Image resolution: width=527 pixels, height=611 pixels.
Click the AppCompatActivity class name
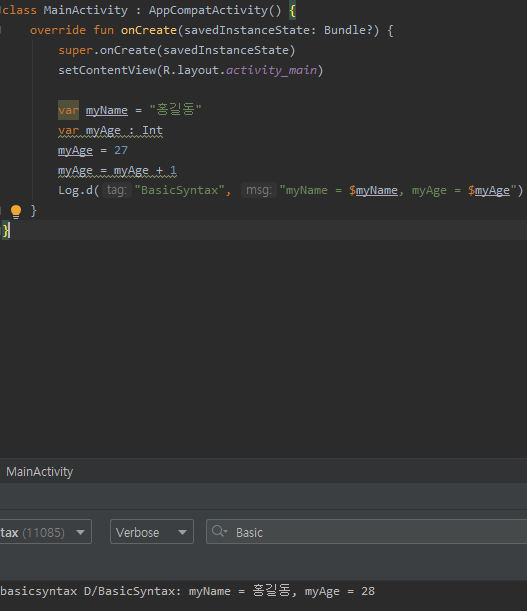tap(208, 10)
